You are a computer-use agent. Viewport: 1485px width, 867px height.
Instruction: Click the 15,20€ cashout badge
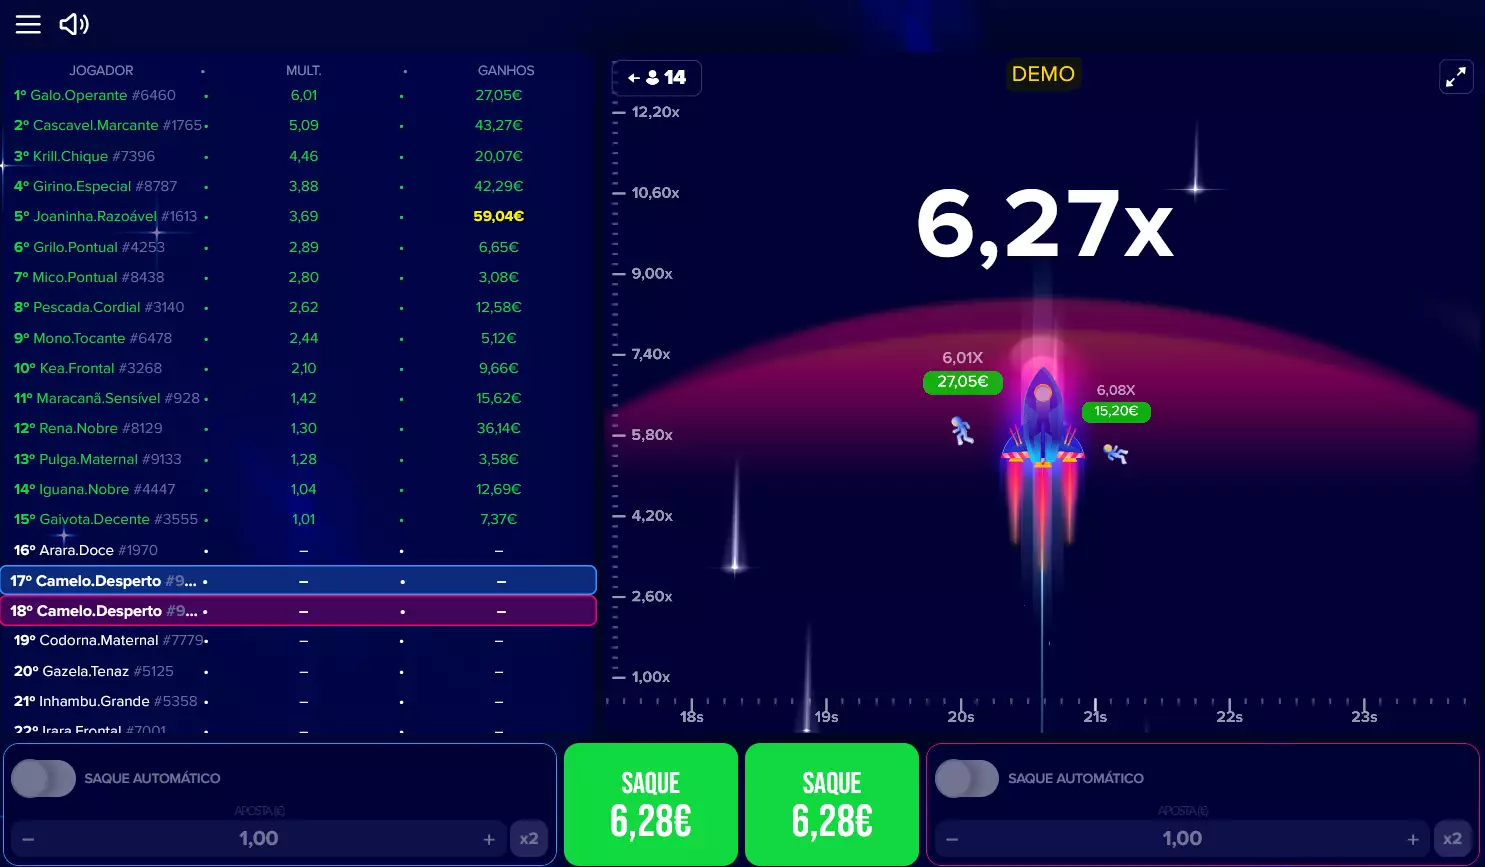[x=1116, y=411]
